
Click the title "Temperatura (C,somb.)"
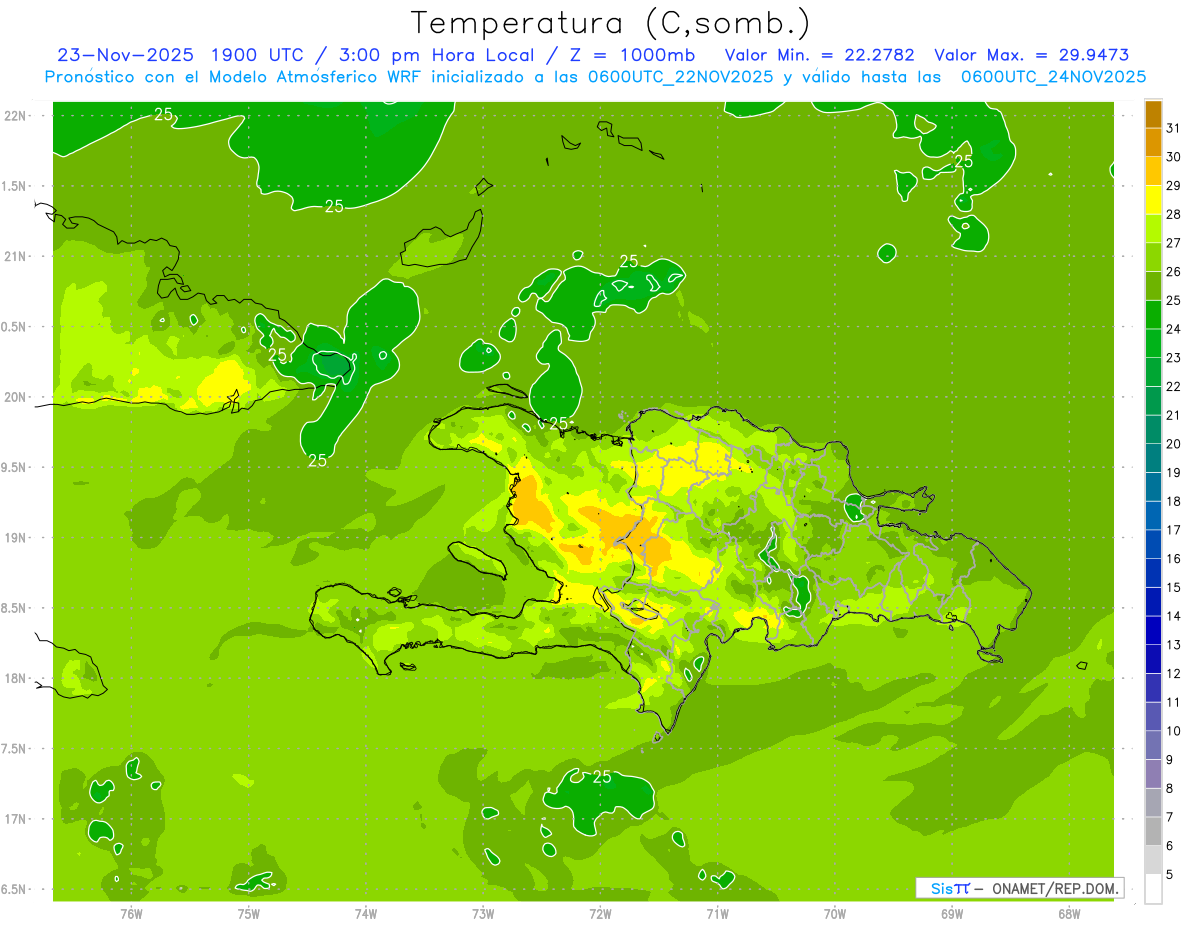(610, 23)
